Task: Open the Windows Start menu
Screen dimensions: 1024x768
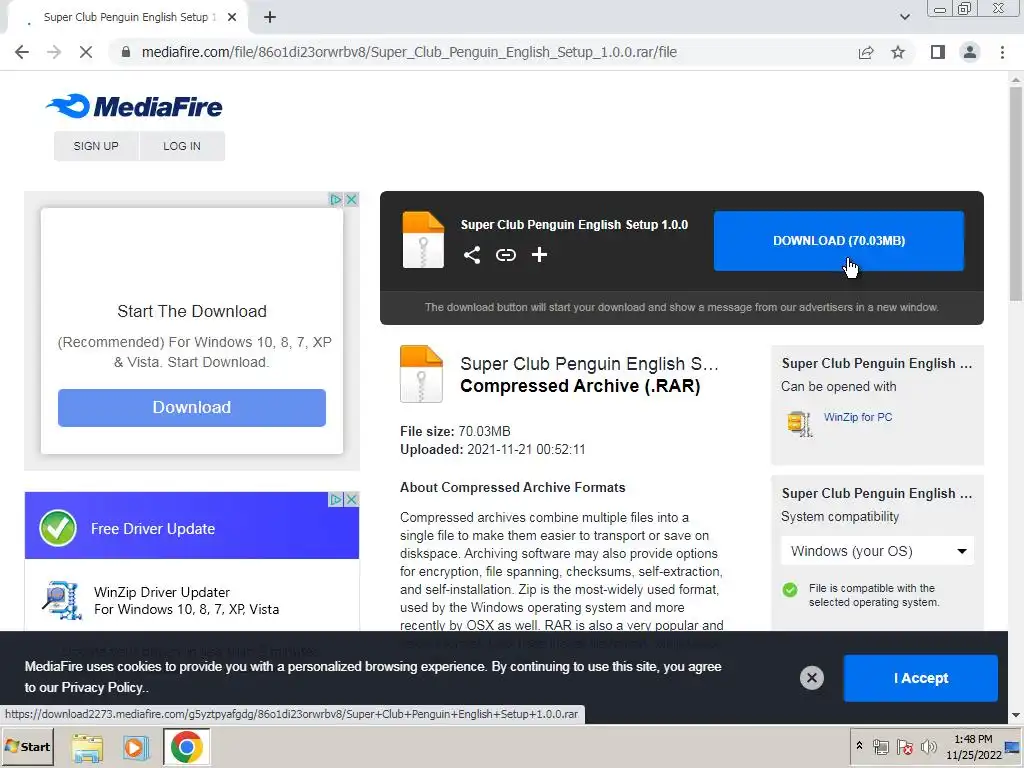Action: [x=27, y=746]
